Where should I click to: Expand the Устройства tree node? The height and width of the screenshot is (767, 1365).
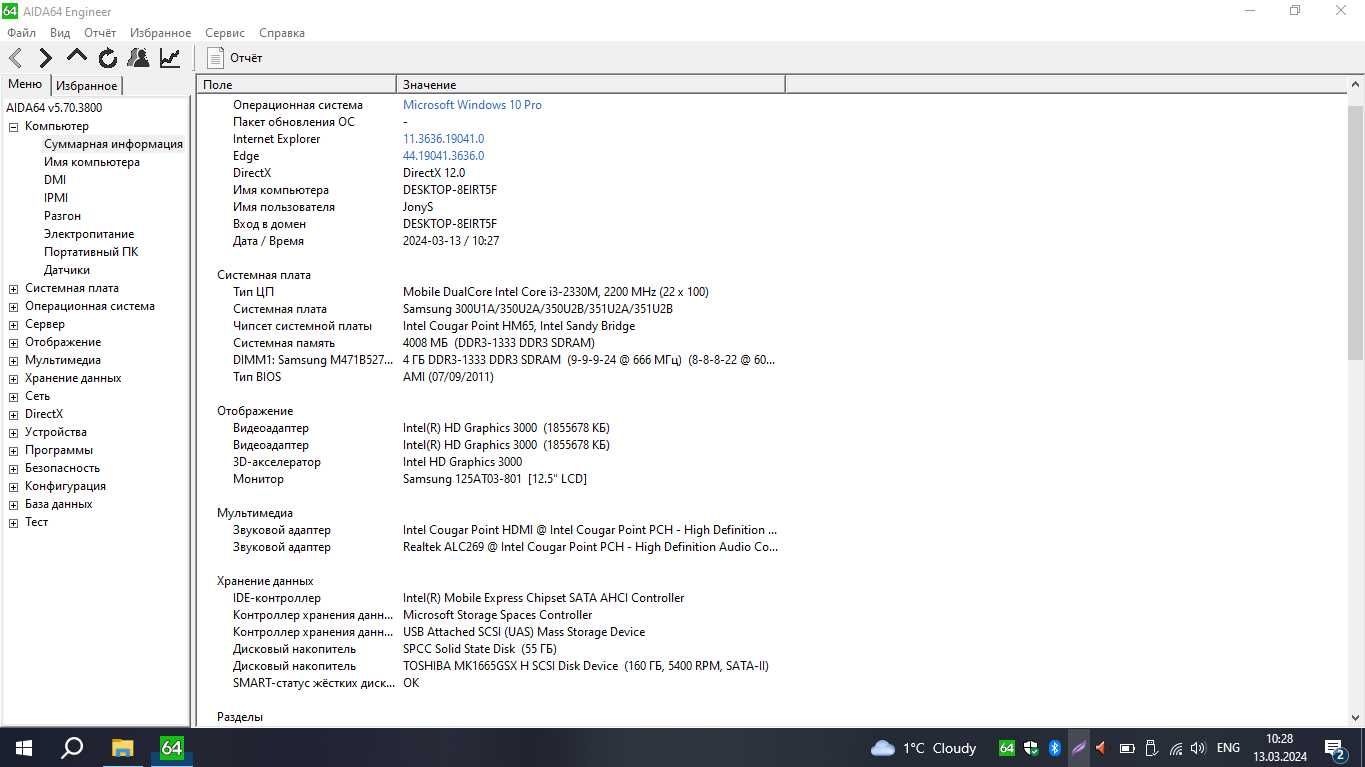(x=14, y=433)
